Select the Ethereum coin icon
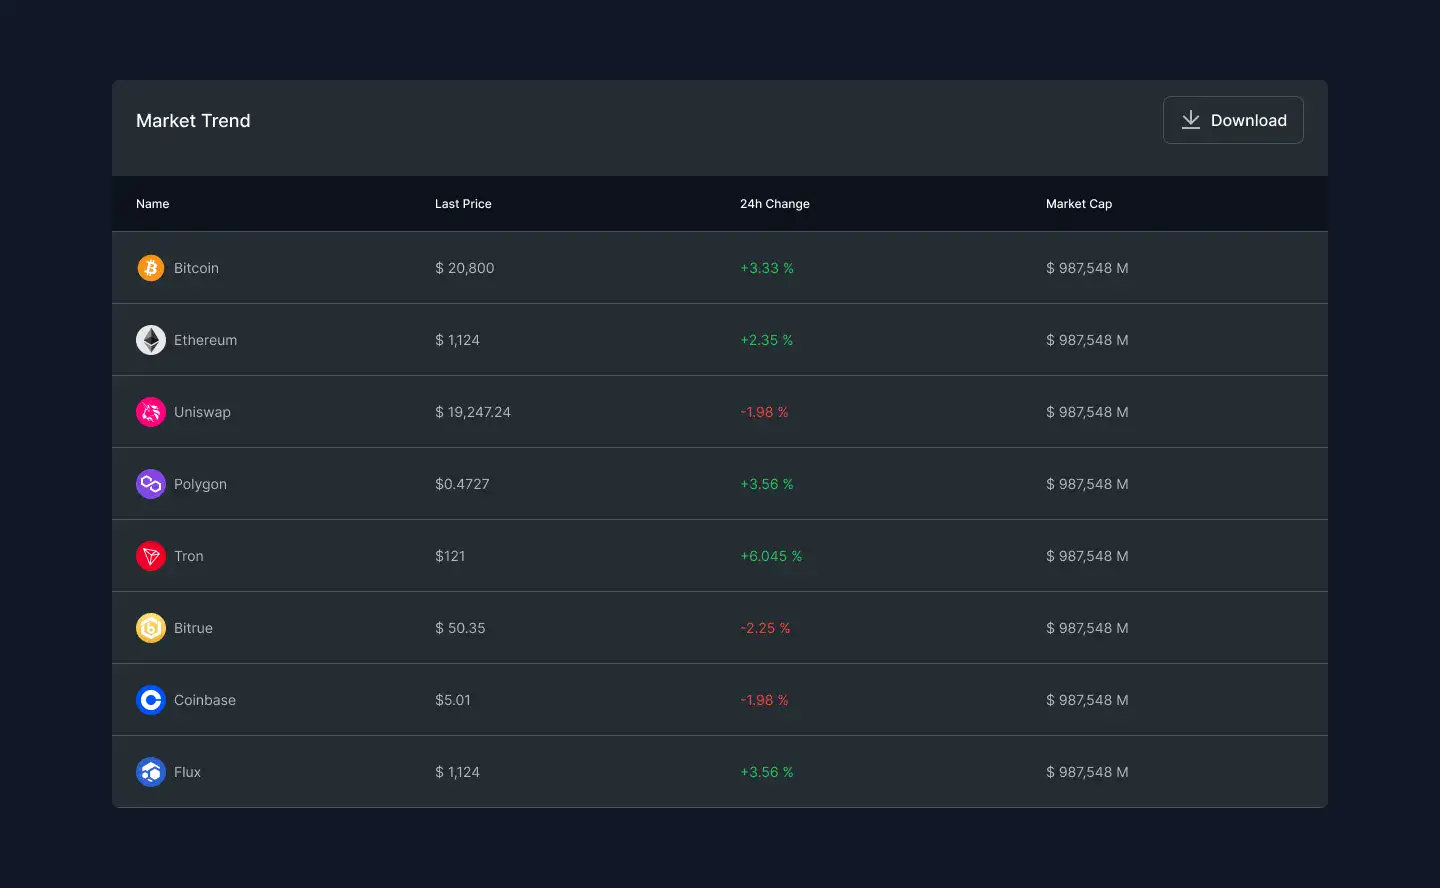 click(151, 340)
